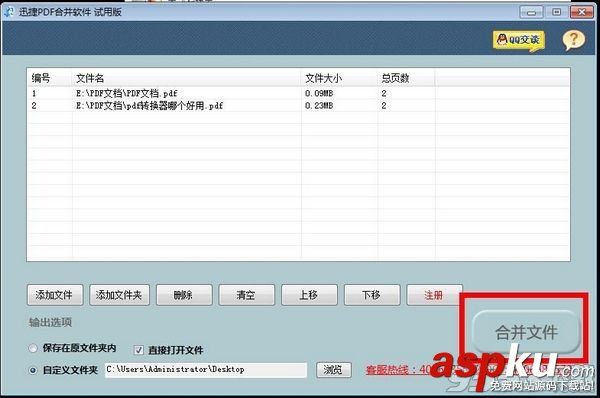Open the QQ交谈 chat icon
The width and height of the screenshot is (600, 398).
[518, 40]
